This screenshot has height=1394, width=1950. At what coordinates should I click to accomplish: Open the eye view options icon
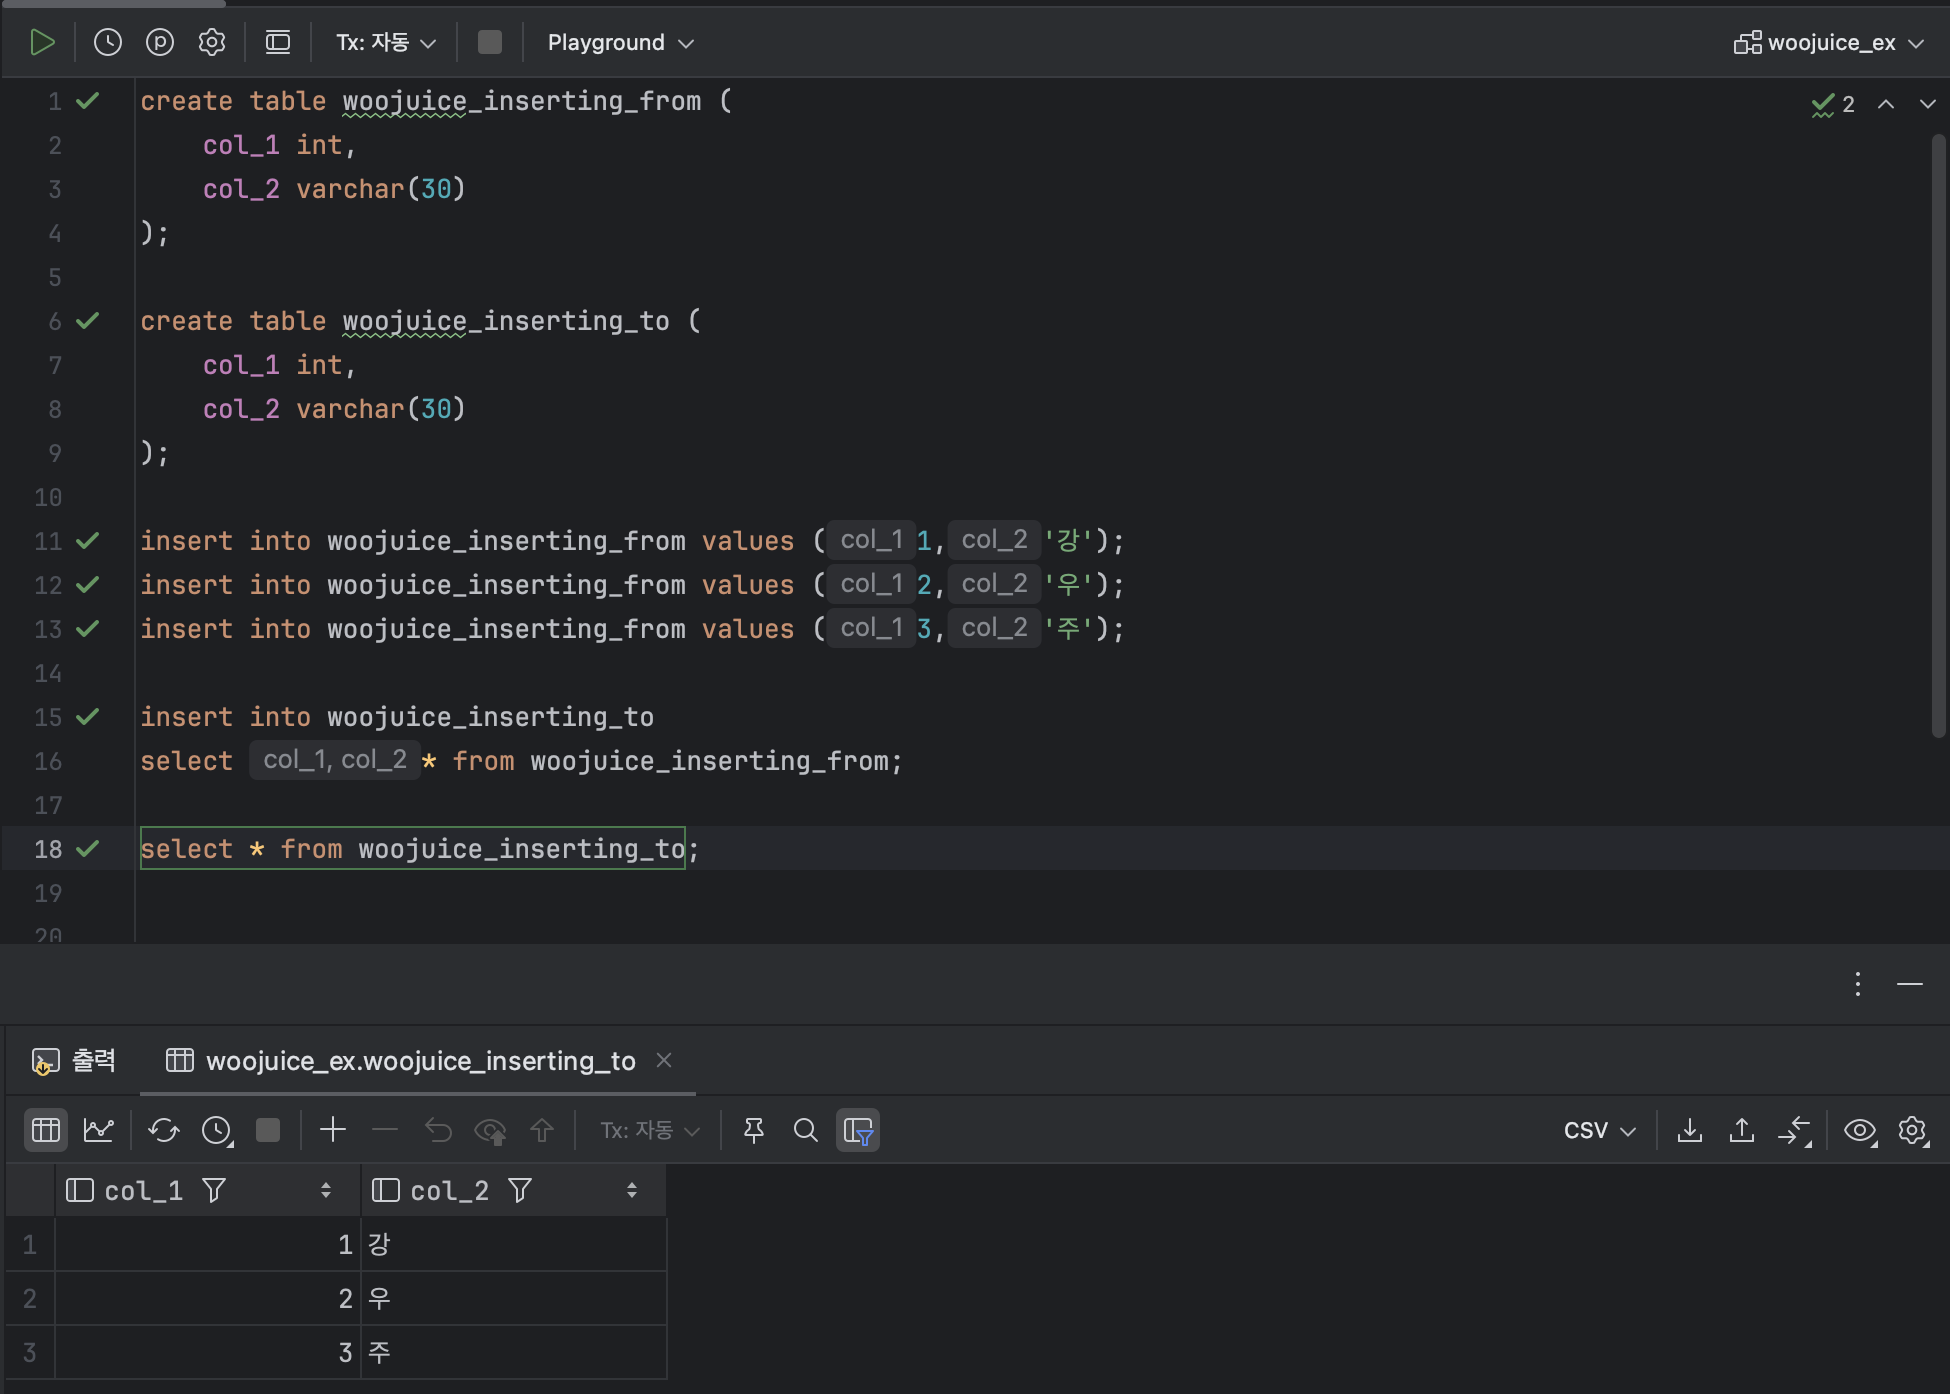(1860, 1130)
